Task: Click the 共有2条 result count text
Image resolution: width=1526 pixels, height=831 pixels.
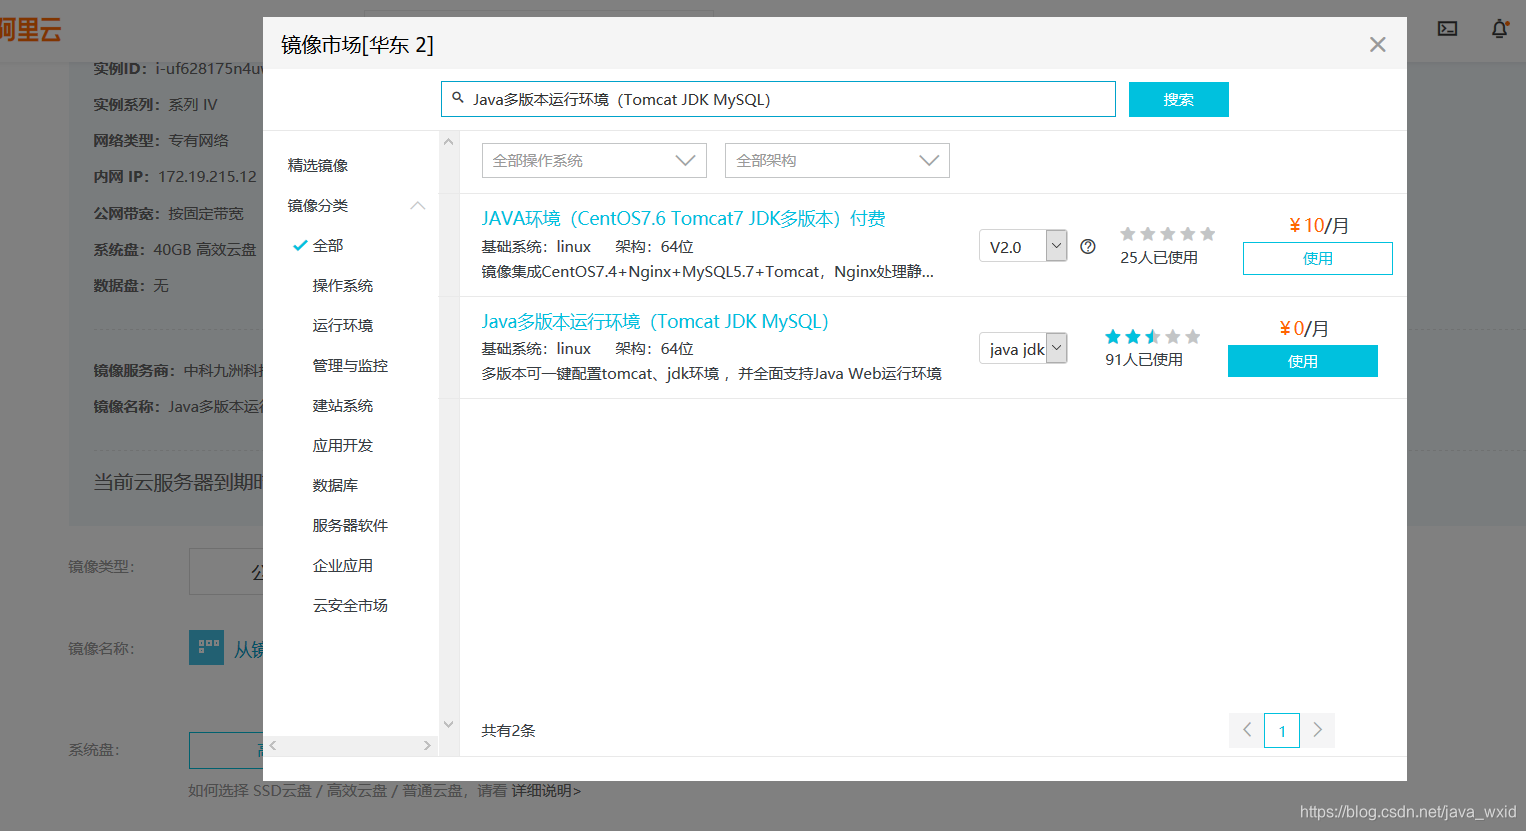Action: pyautogui.click(x=508, y=731)
